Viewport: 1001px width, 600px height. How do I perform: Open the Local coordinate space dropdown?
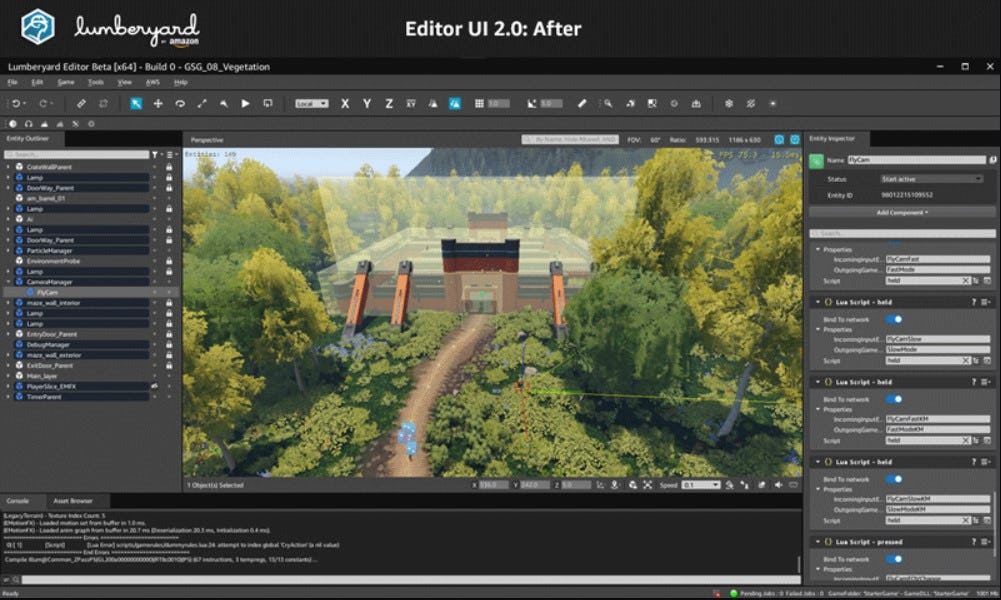(313, 102)
